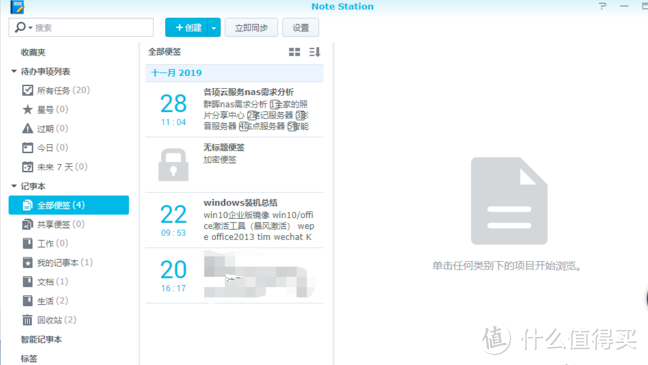Image resolution: width=648 pixels, height=365 pixels.
Task: Select 收藏夹 favorites in sidebar
Action: [x=33, y=52]
